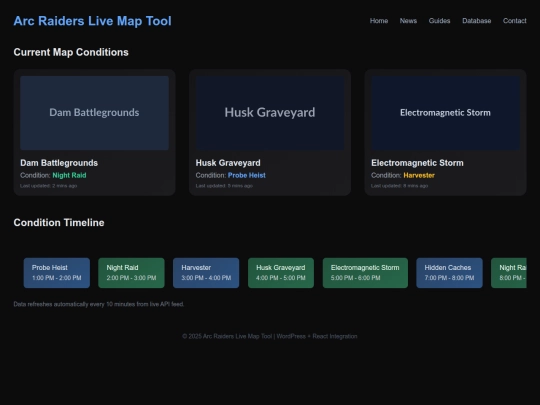Click the Night Raid condition label
Viewport: 540px width, 405px height.
pos(69,175)
